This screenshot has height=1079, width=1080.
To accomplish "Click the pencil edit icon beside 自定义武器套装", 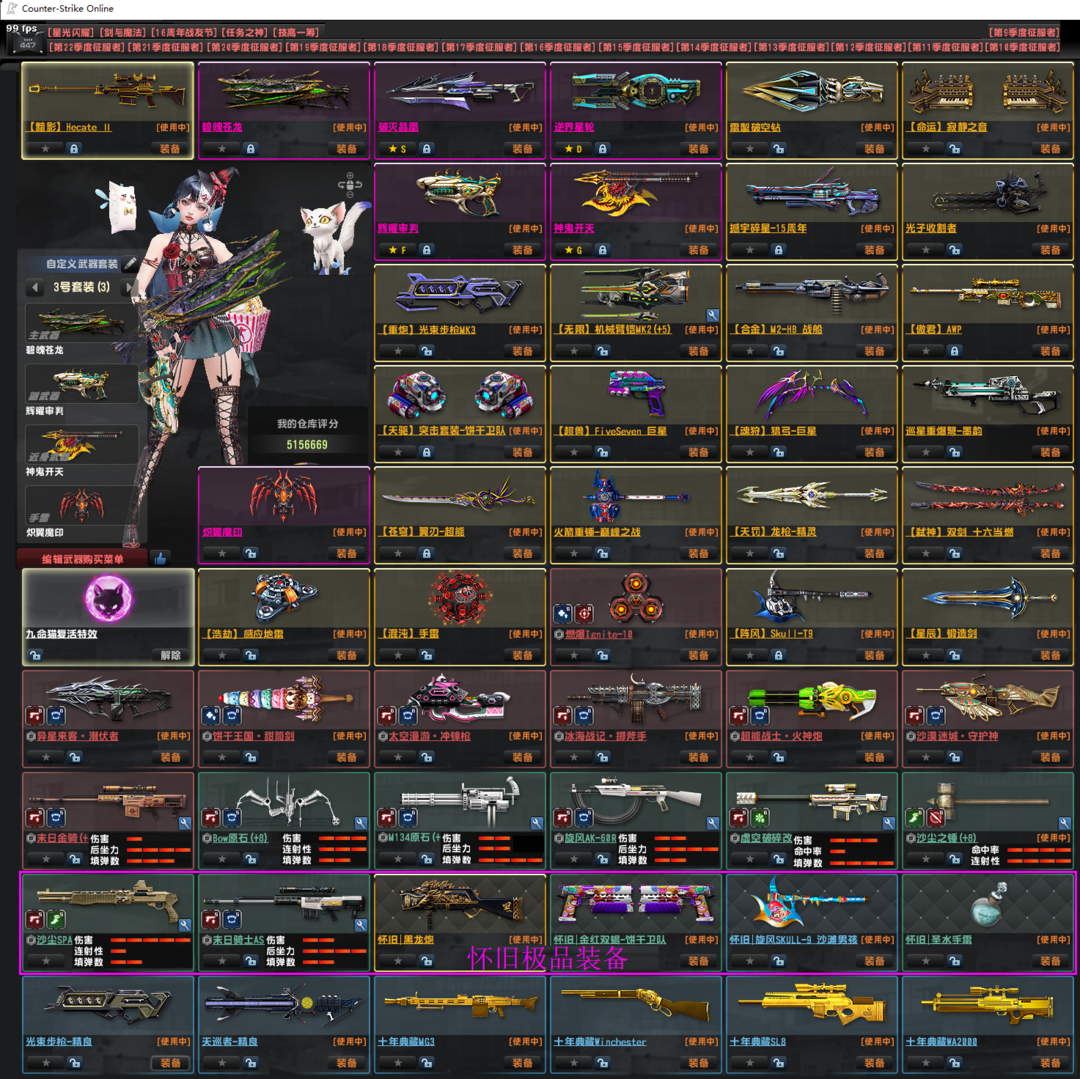I will [x=129, y=264].
